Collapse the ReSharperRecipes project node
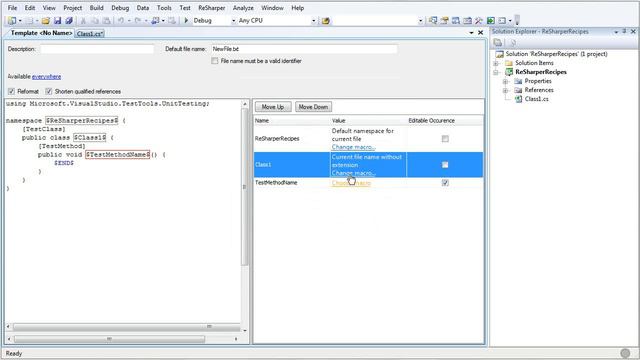The height and width of the screenshot is (360, 640). coord(496,72)
